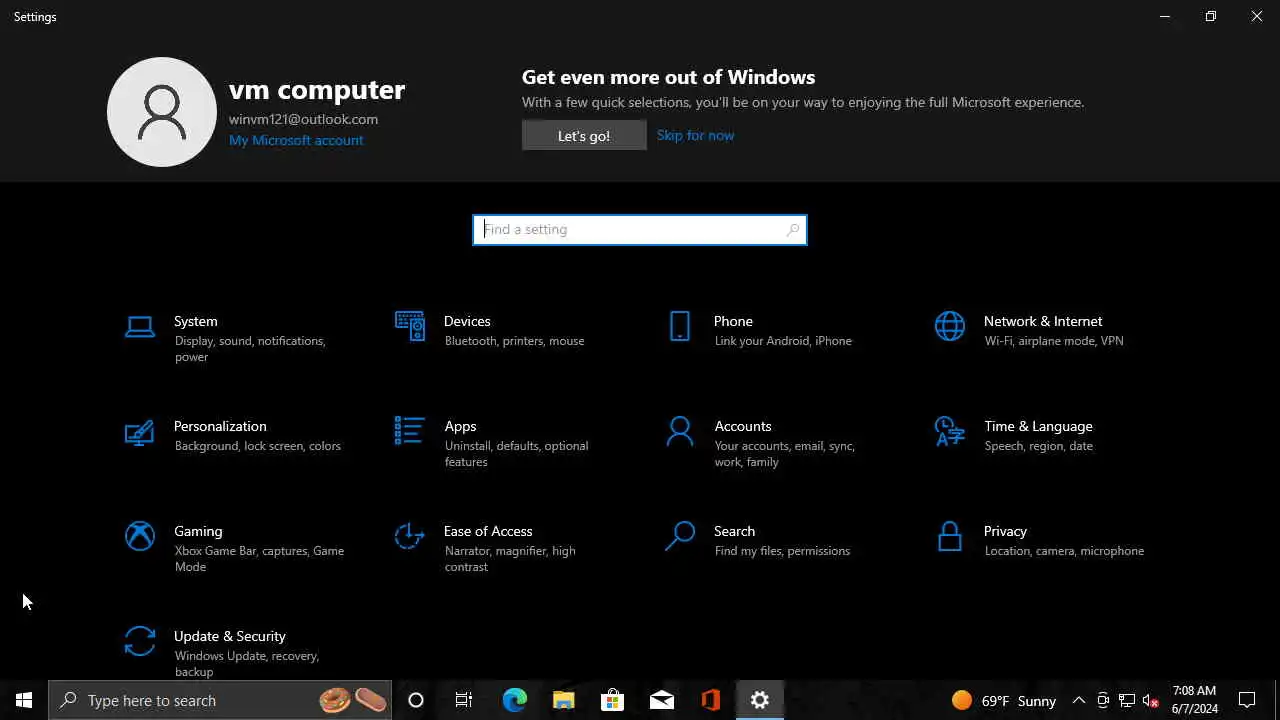The image size is (1280, 720).
Task: Click the Apps category title
Action: click(x=460, y=426)
